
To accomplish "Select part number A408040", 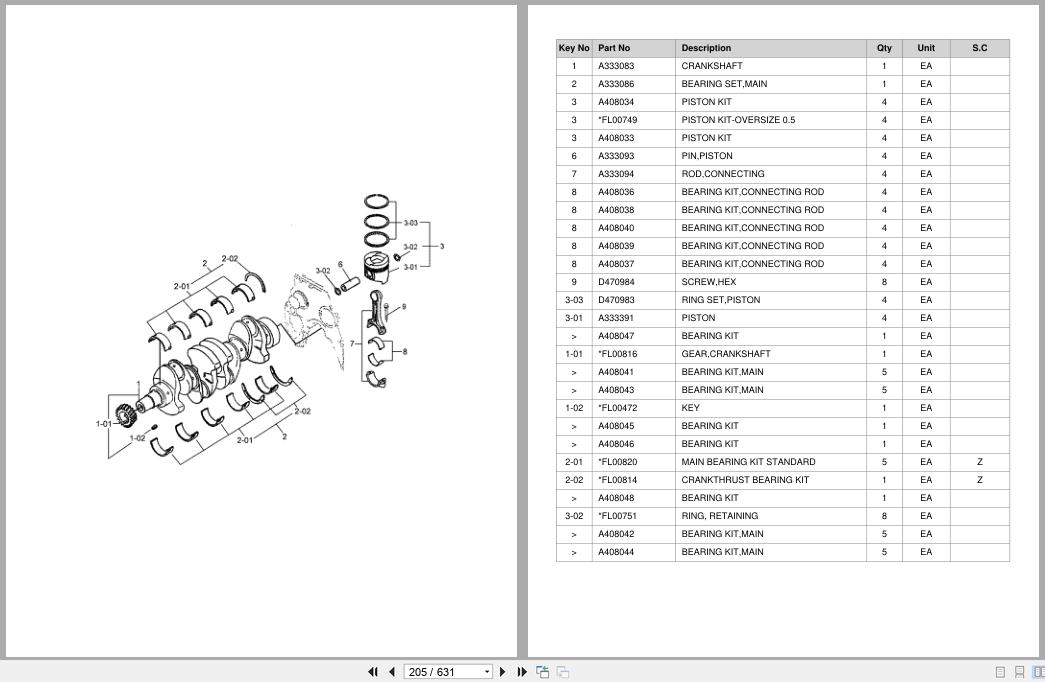I will (x=616, y=228).
